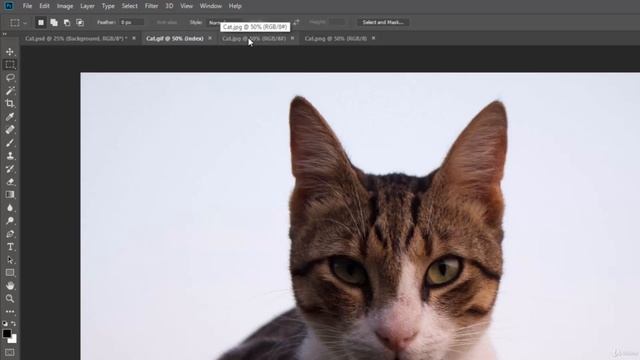Viewport: 640px width, 360px height.
Task: Close the Cat.jpg document tab
Action: [x=292, y=38]
